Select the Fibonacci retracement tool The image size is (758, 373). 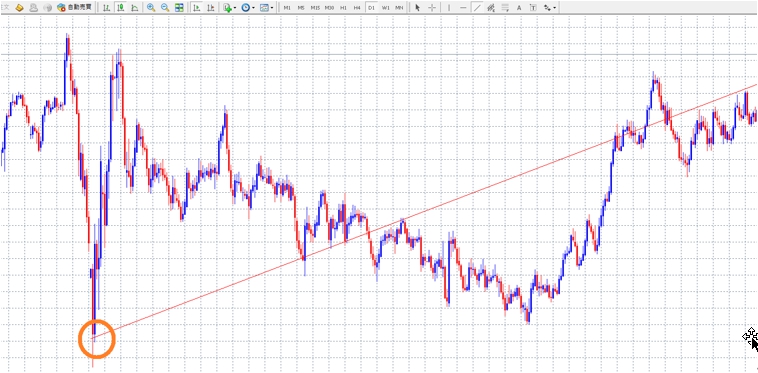[505, 8]
